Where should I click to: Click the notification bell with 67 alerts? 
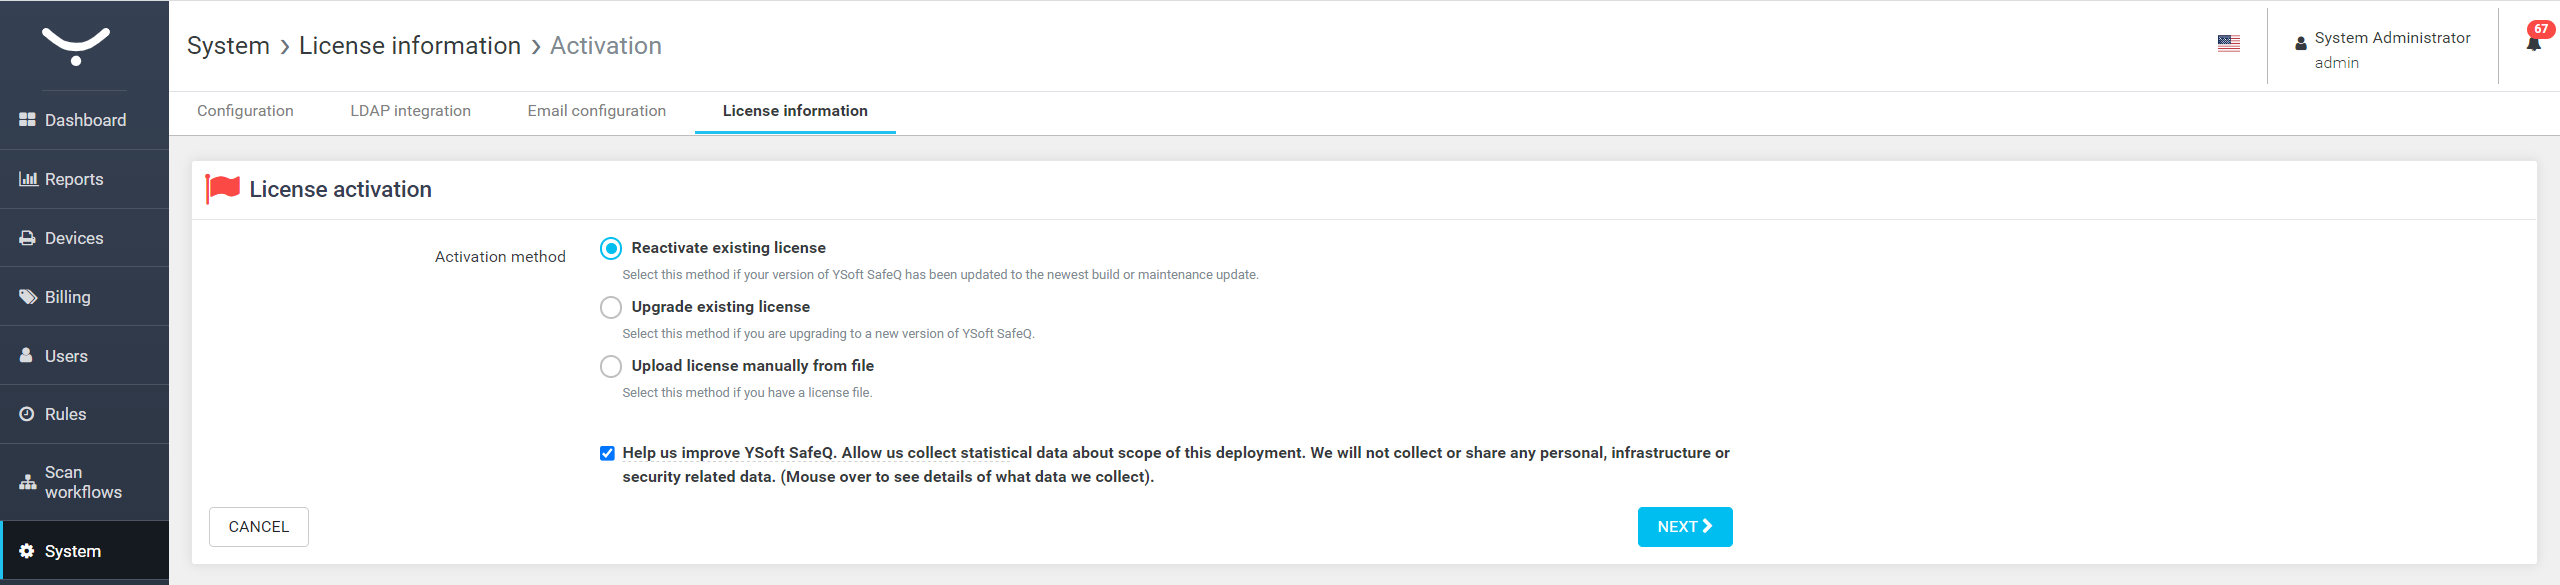(2533, 43)
